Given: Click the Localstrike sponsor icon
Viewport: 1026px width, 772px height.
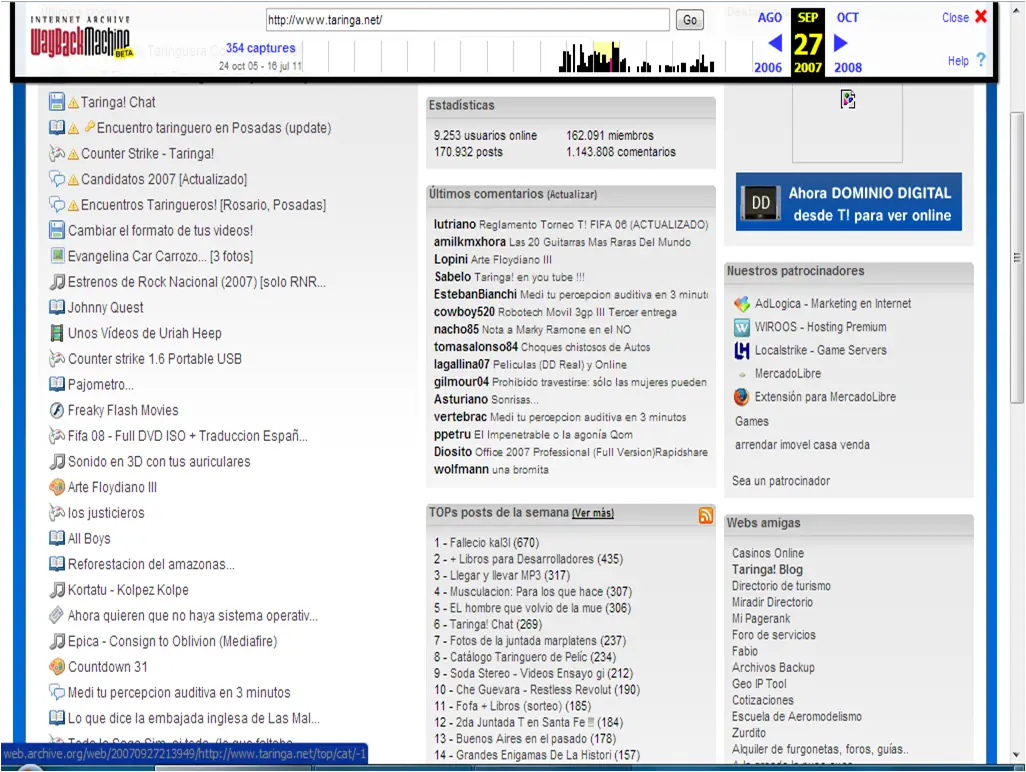Looking at the screenshot, I should (741, 351).
